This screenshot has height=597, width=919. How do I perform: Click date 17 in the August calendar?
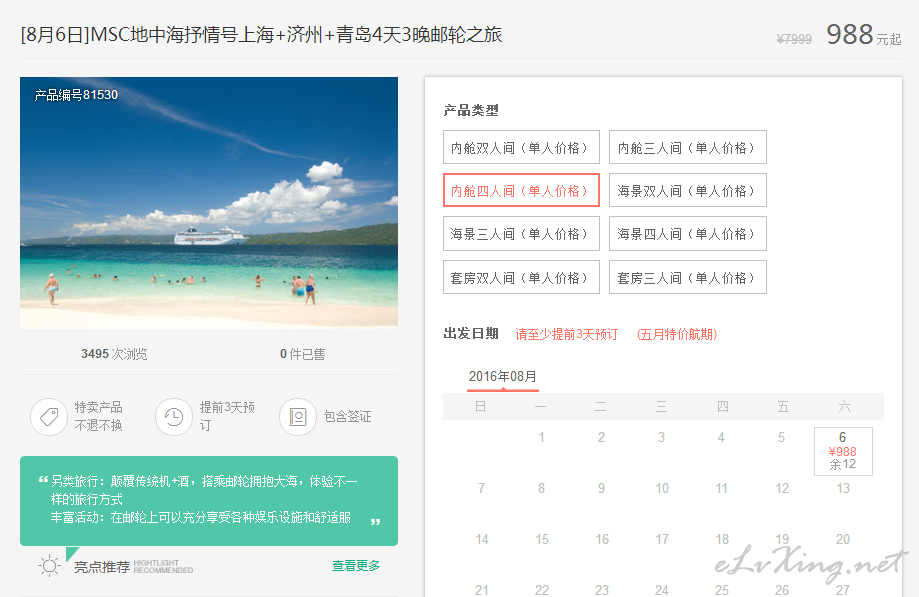pyautogui.click(x=662, y=540)
